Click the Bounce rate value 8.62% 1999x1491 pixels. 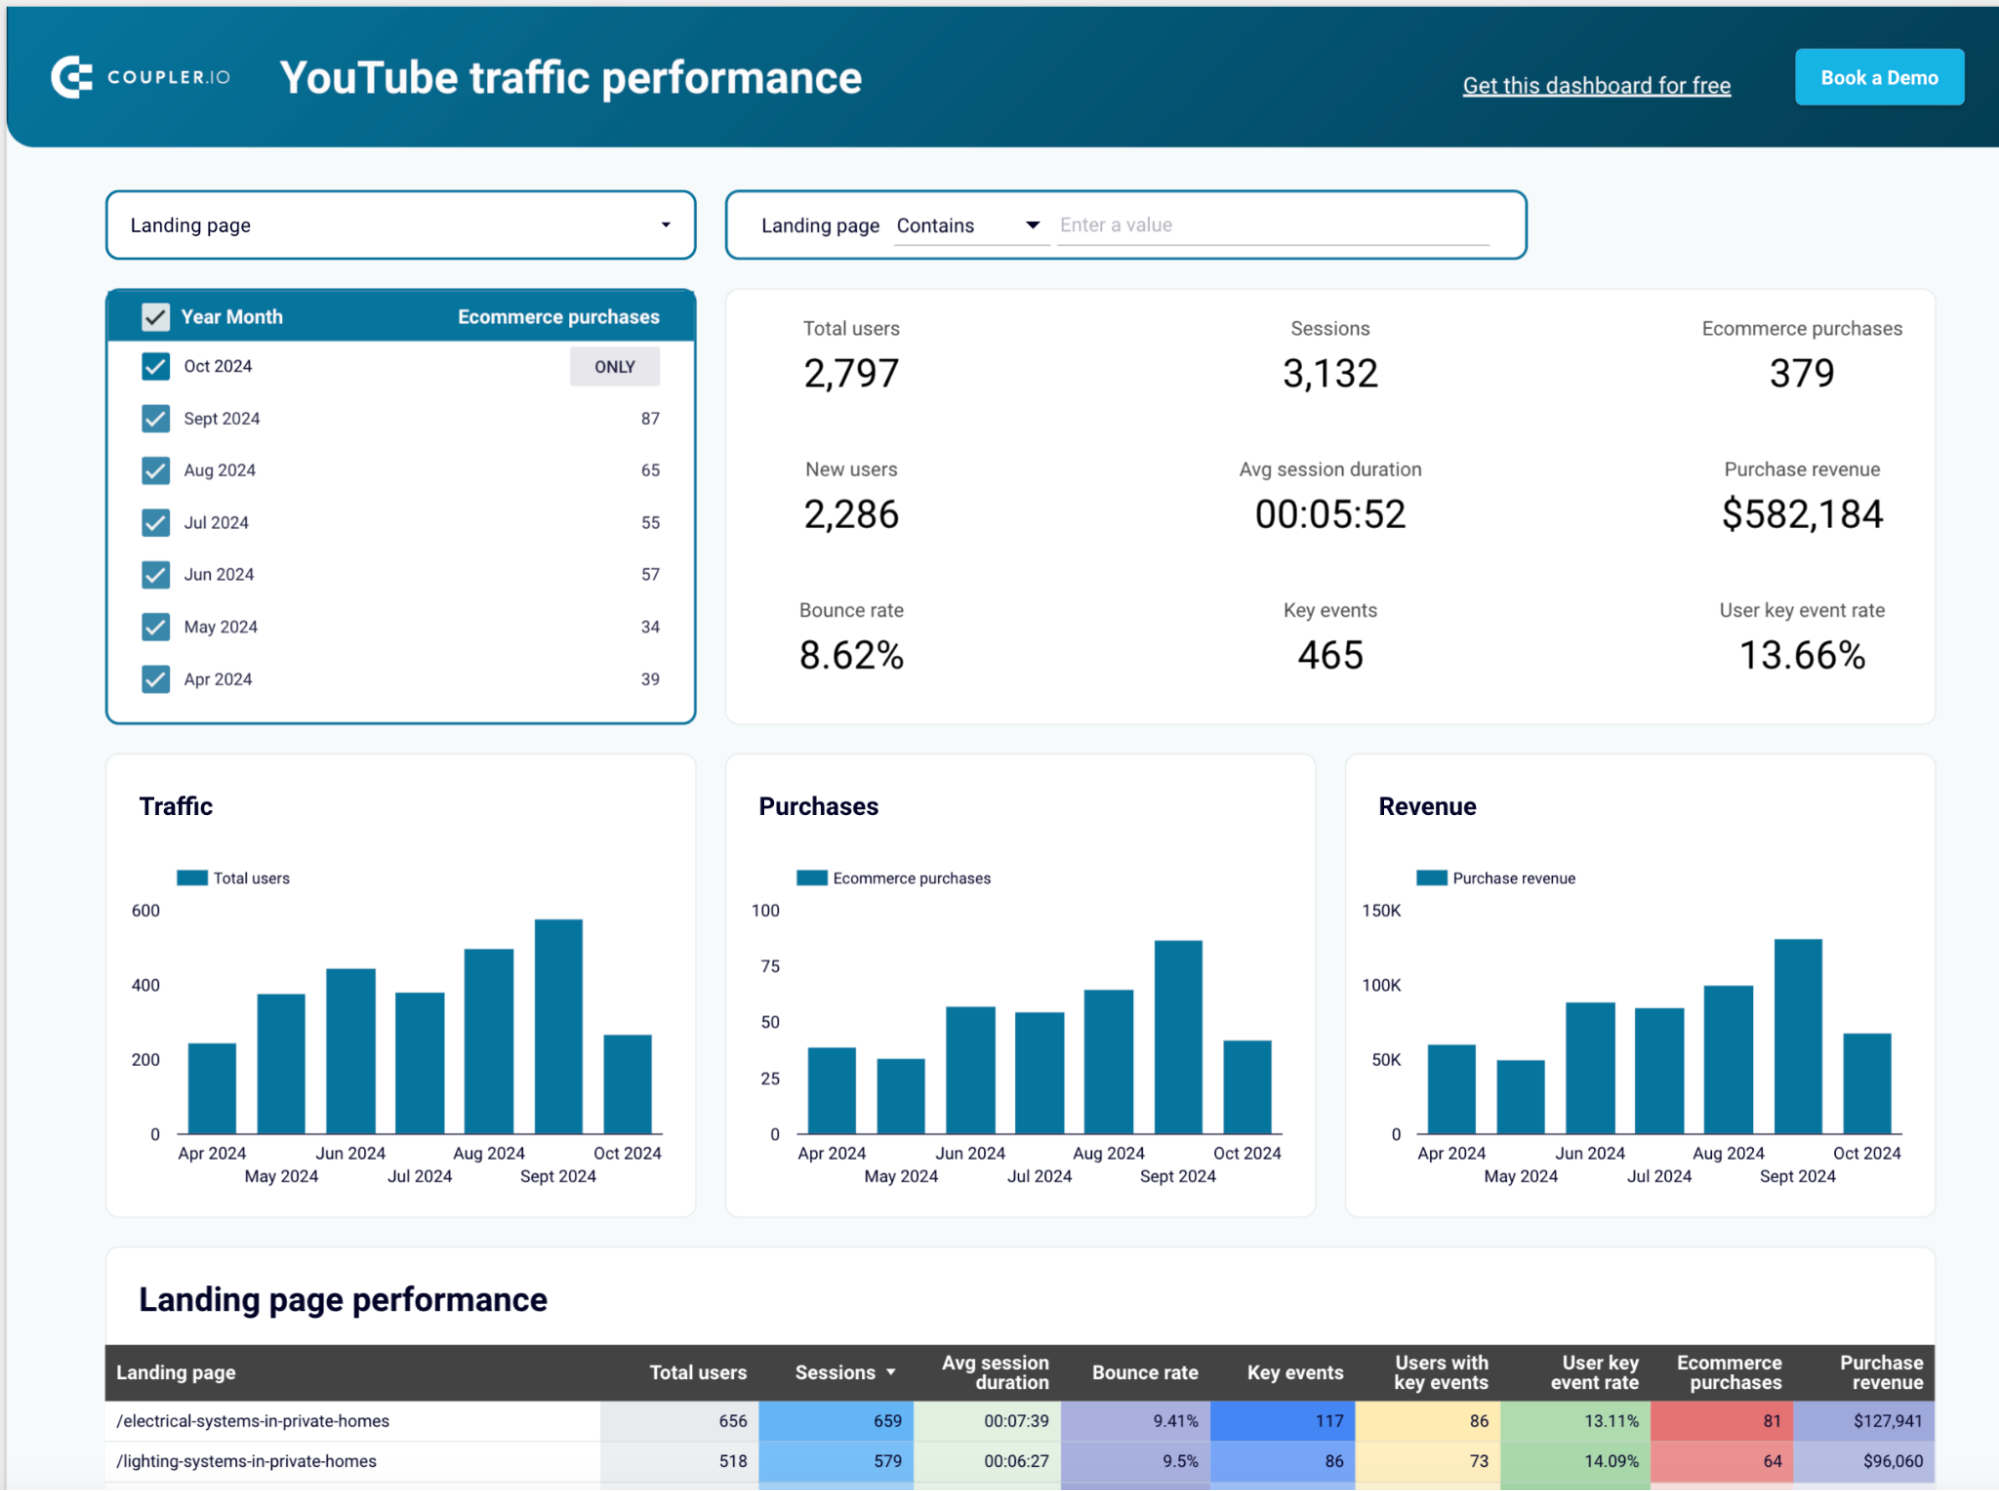(851, 655)
